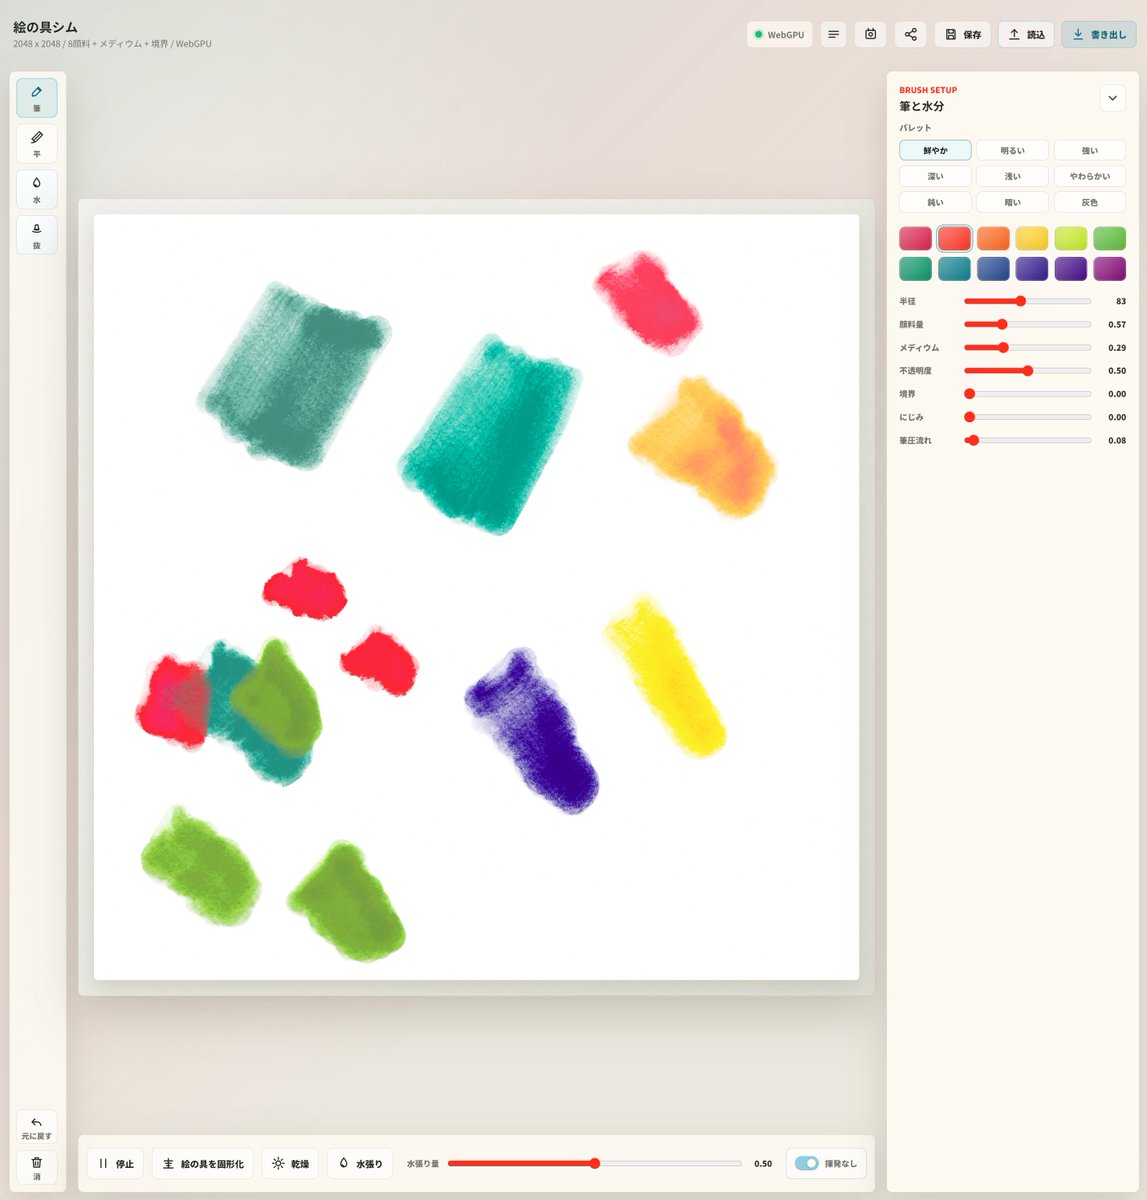Adjust the 水張り量 slider

click(x=595, y=1163)
